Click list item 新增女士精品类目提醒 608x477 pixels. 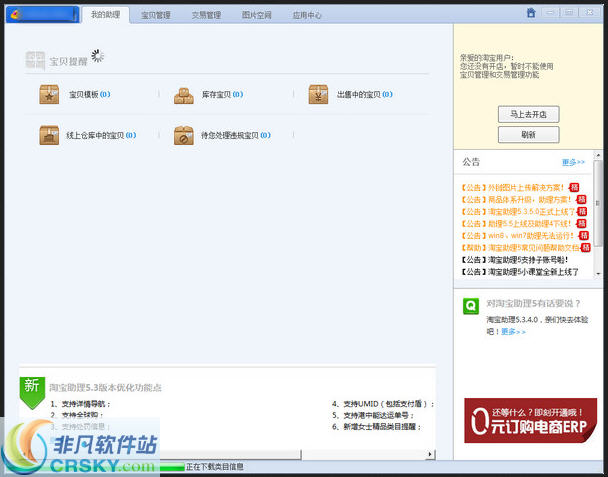click(x=377, y=427)
